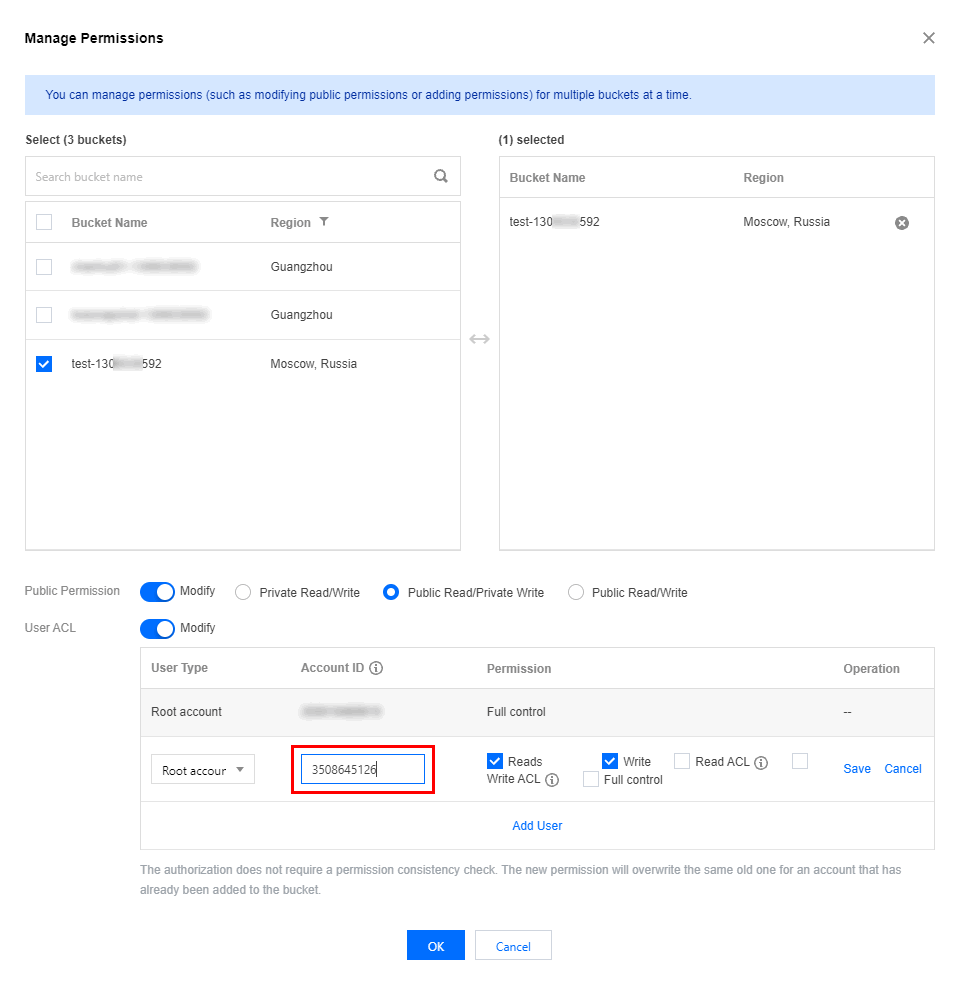Remove the selected test bucket
The height and width of the screenshot is (984, 960).
point(901,223)
